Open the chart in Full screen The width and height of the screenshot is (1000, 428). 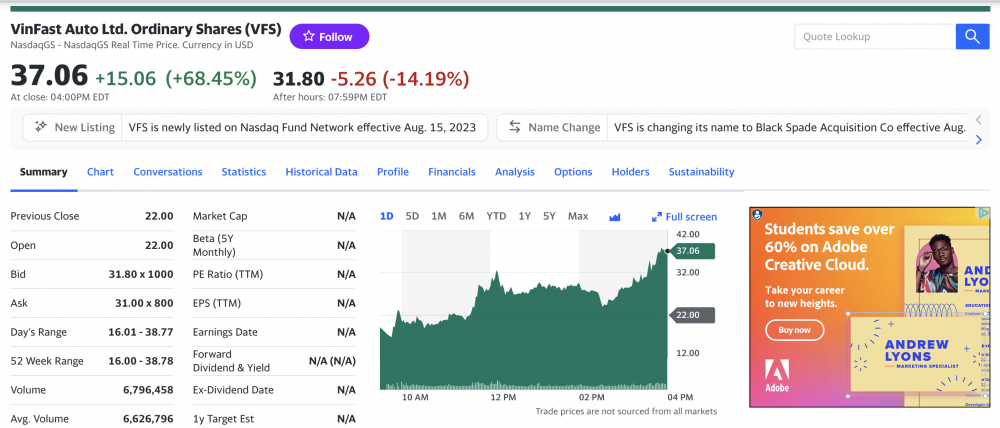coord(684,217)
